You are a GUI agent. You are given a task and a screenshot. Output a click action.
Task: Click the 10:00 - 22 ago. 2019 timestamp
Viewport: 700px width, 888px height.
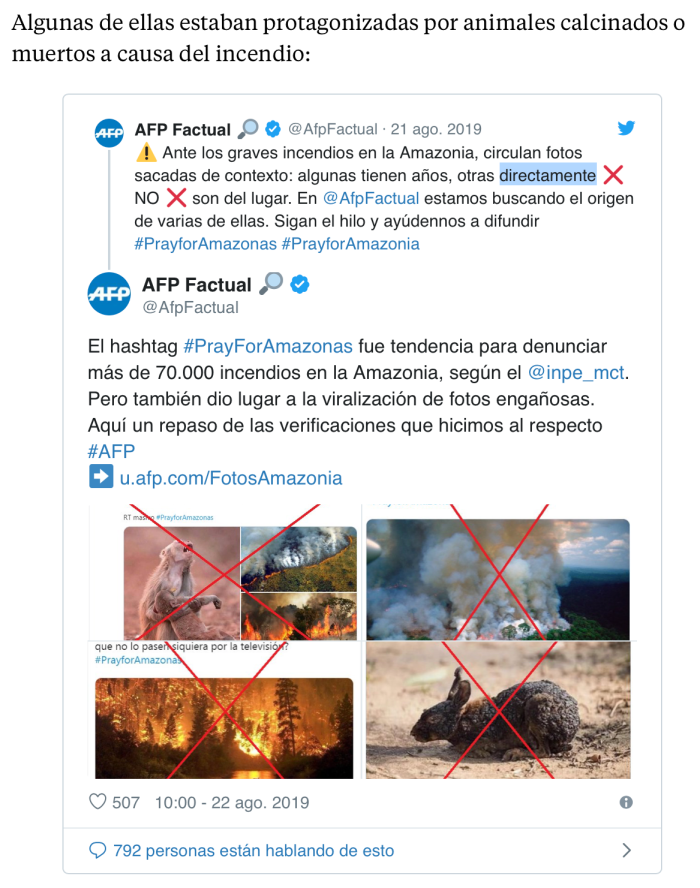click(x=232, y=802)
